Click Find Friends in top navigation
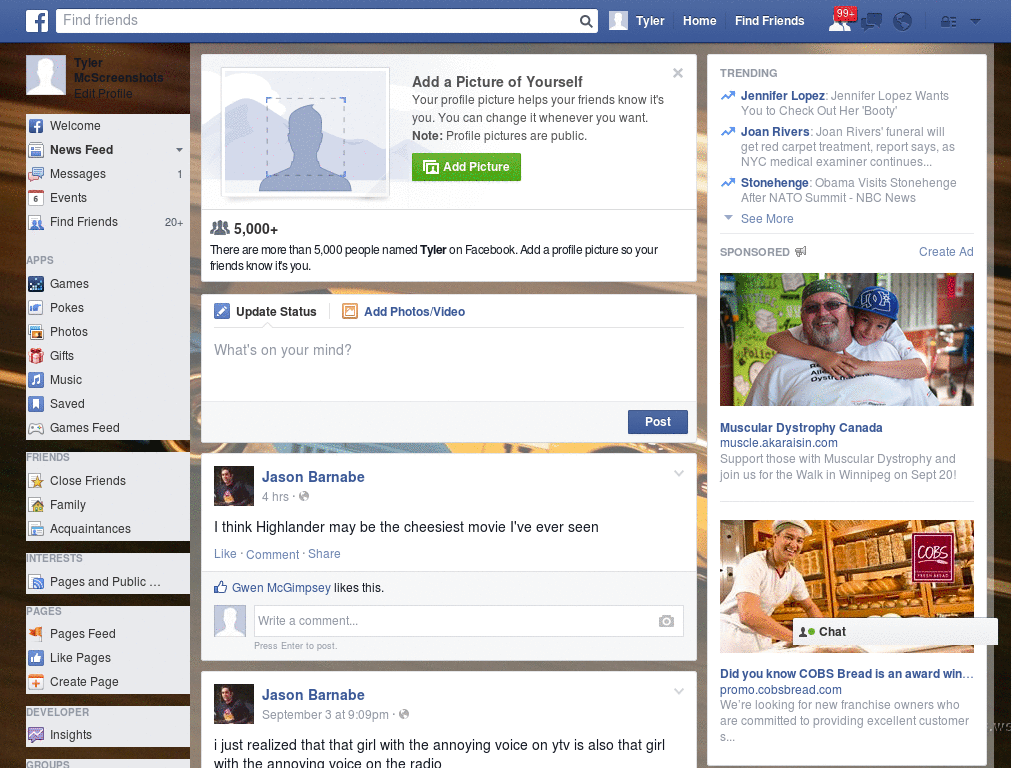The image size is (1024, 768). pyautogui.click(x=769, y=21)
